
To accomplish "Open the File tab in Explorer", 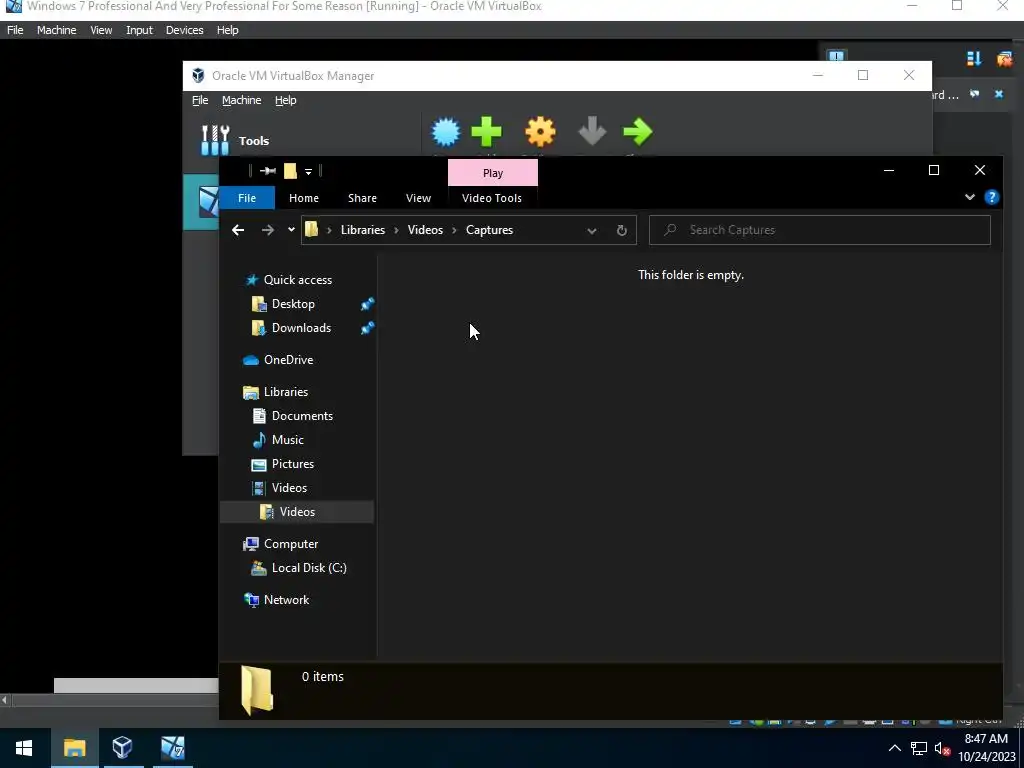I will pyautogui.click(x=247, y=198).
